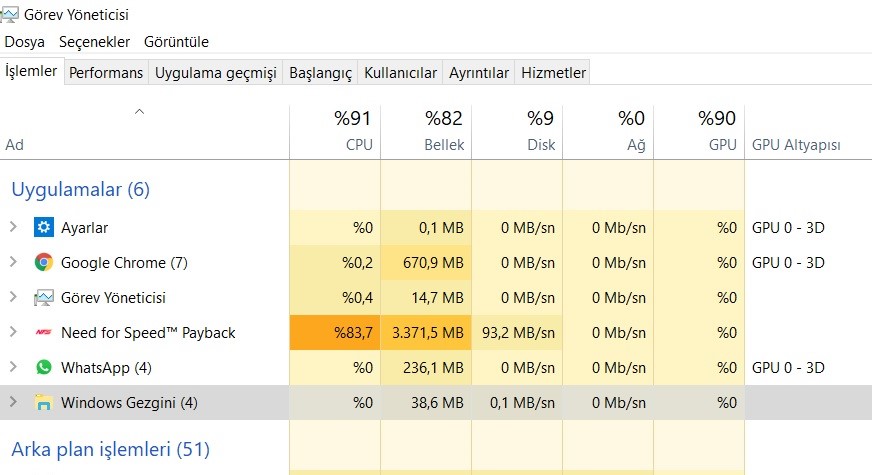Click the GPU Altyapısı column header
The width and height of the screenshot is (872, 475).
(796, 145)
